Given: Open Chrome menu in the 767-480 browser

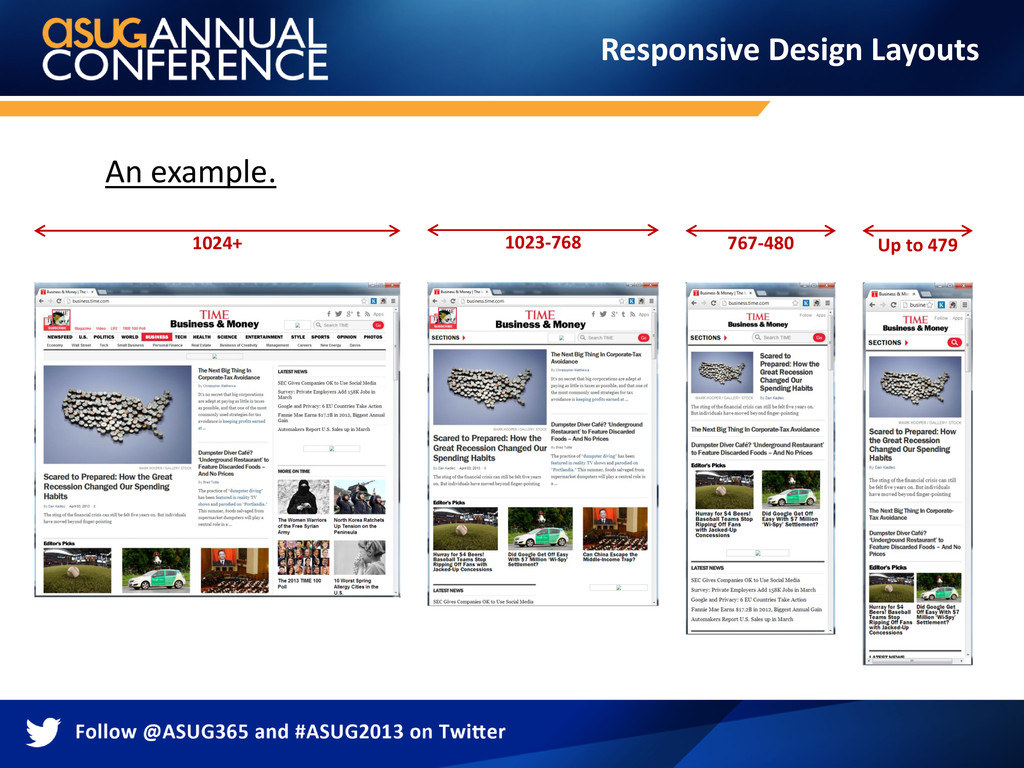Looking at the screenshot, I should tap(827, 303).
